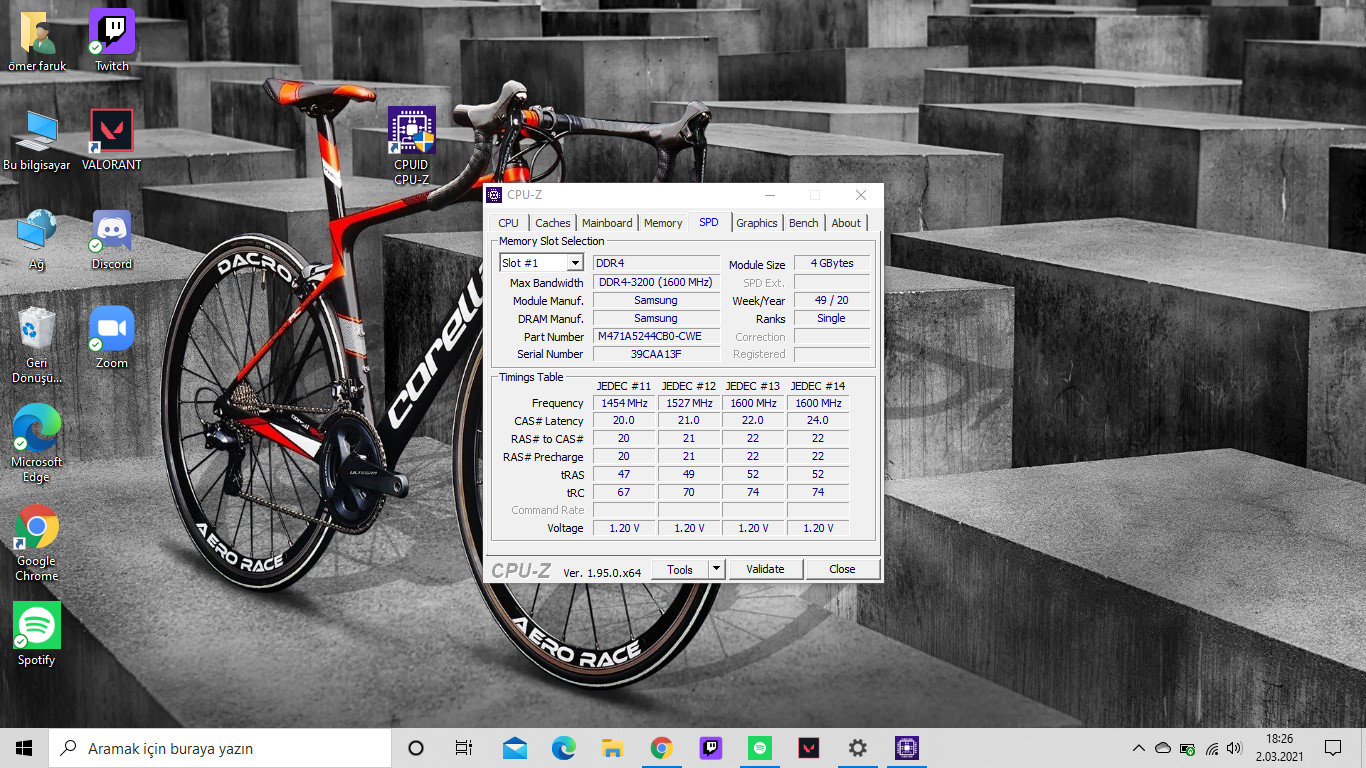The width and height of the screenshot is (1366, 768).
Task: Open the notification center icon
Action: 1332,748
